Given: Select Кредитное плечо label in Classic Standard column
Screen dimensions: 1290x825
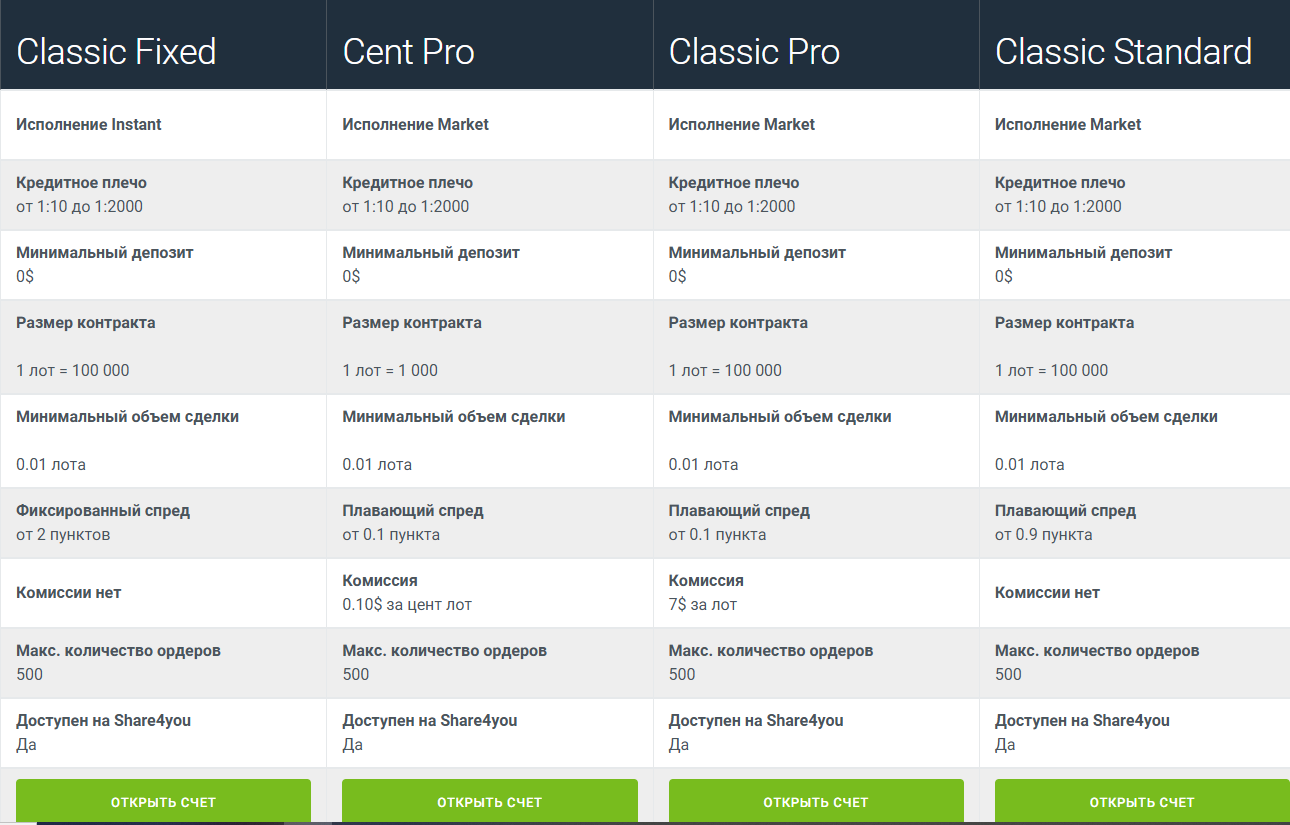Looking at the screenshot, I should pos(1060,182).
